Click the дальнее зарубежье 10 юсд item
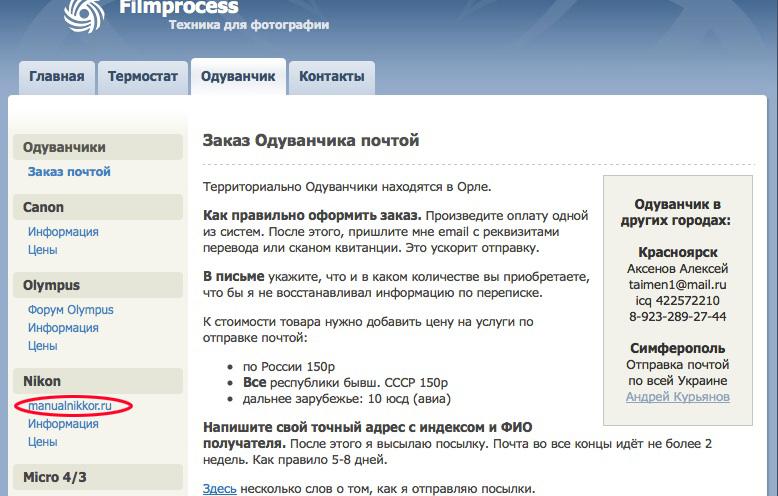This screenshot has height=496, width=778. tap(347, 399)
